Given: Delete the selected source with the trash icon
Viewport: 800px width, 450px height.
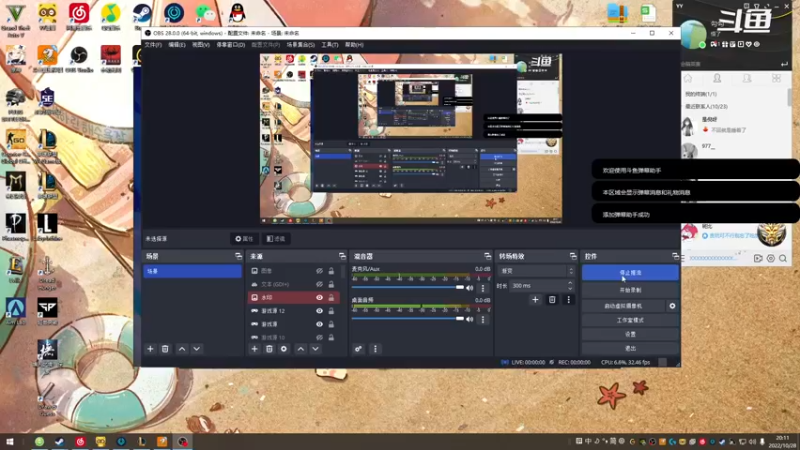Looking at the screenshot, I should [269, 349].
